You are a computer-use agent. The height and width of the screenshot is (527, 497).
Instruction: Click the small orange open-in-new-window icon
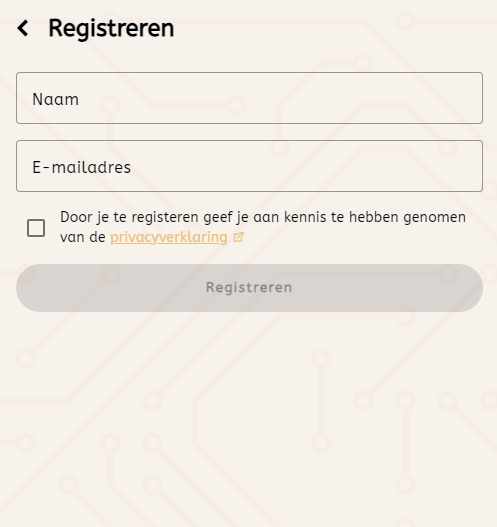coord(238,237)
